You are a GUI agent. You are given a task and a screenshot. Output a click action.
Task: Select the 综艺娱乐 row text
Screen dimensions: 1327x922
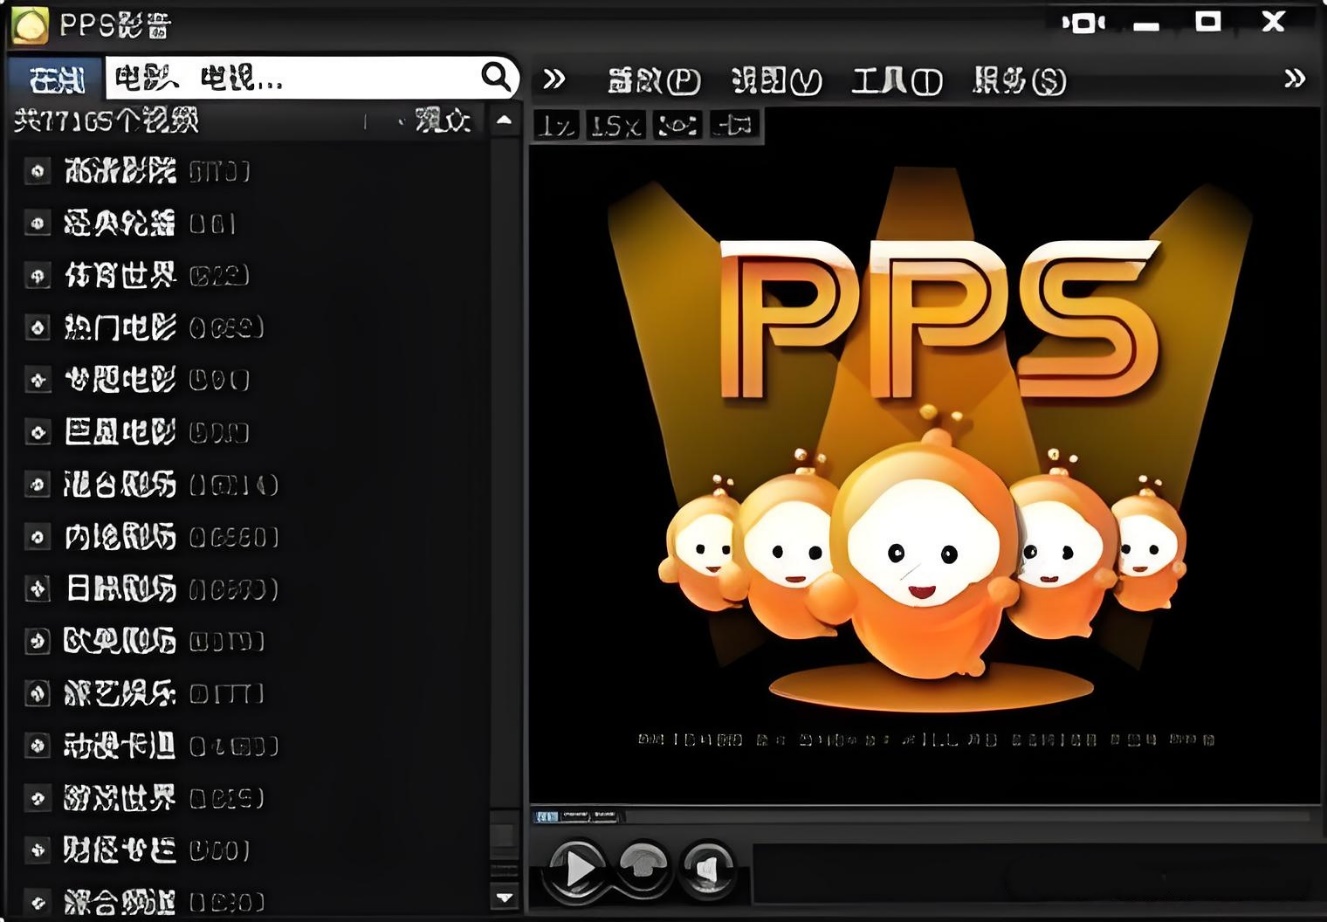coord(120,693)
